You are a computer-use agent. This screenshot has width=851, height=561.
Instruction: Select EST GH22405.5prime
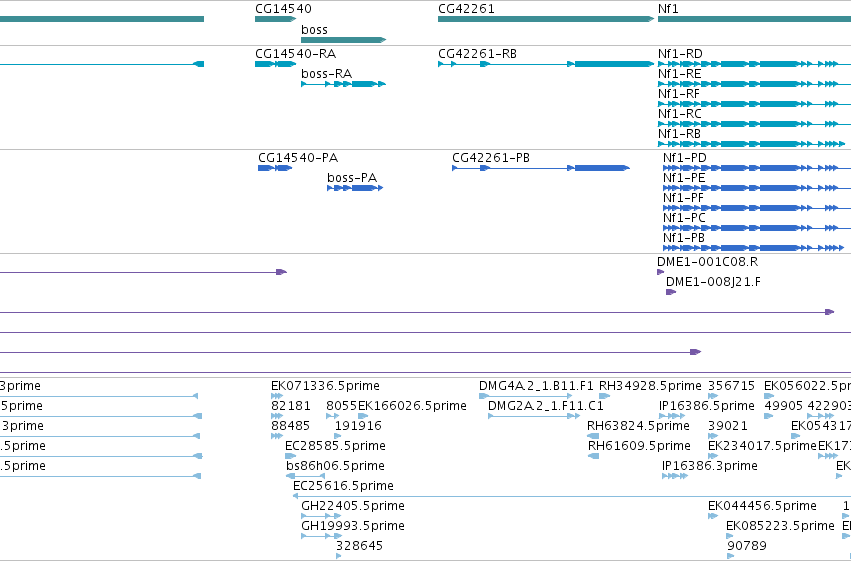321,517
